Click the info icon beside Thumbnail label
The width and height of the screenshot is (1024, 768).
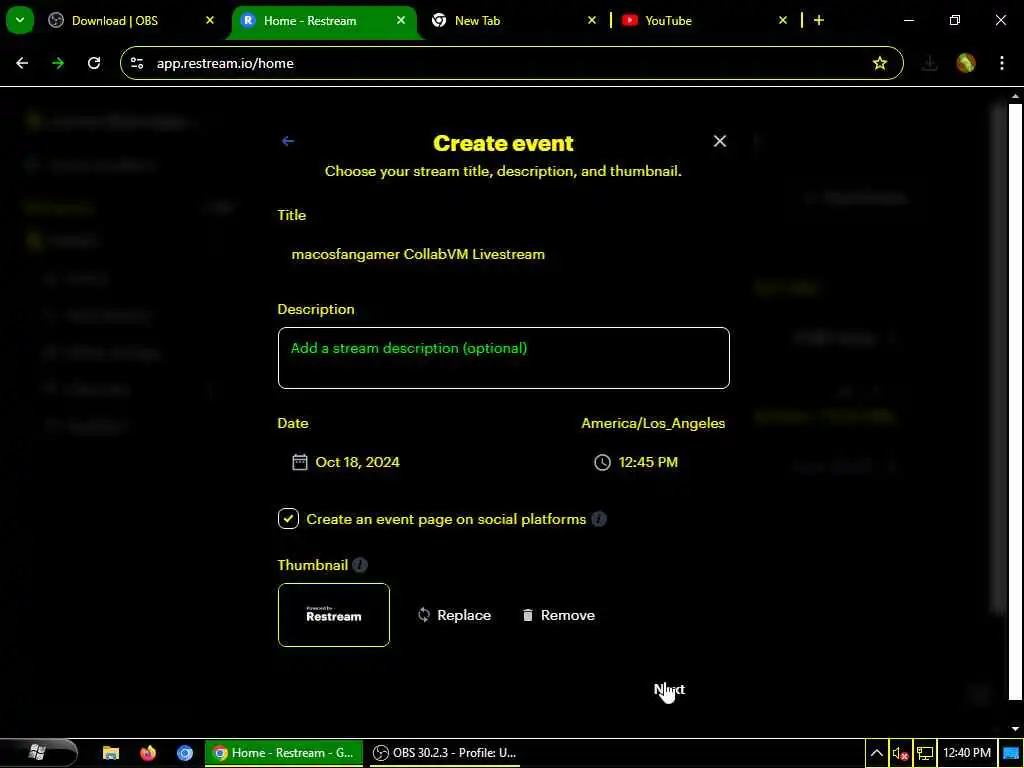360,565
